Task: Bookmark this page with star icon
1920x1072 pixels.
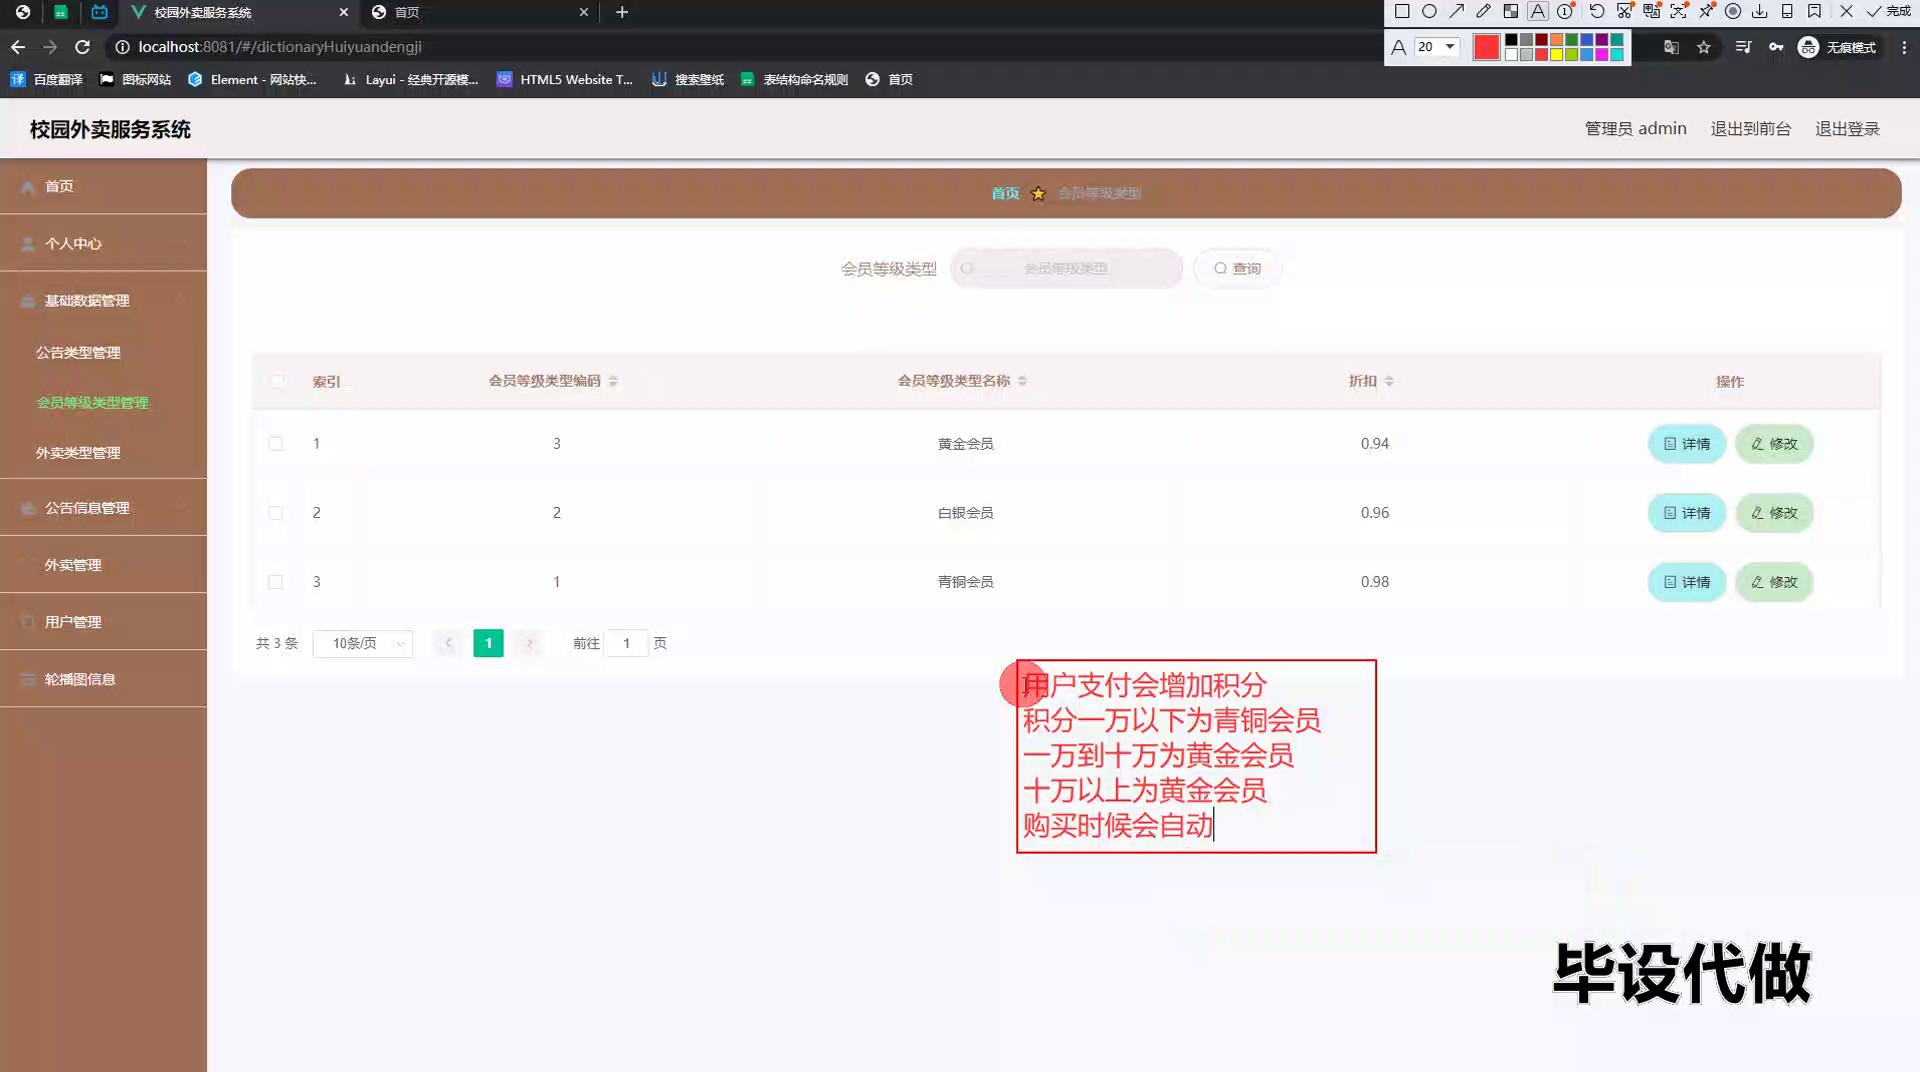Action: point(1704,47)
